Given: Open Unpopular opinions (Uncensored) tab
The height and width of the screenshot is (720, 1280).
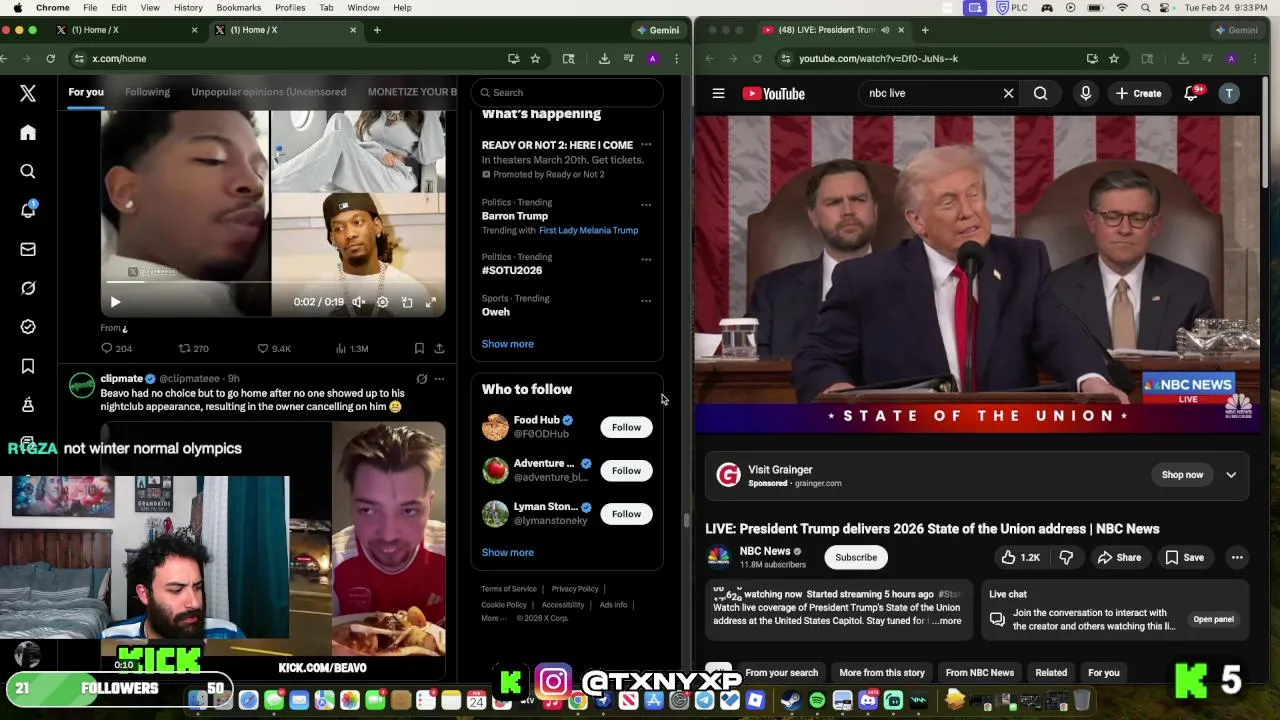Looking at the screenshot, I should [x=268, y=92].
